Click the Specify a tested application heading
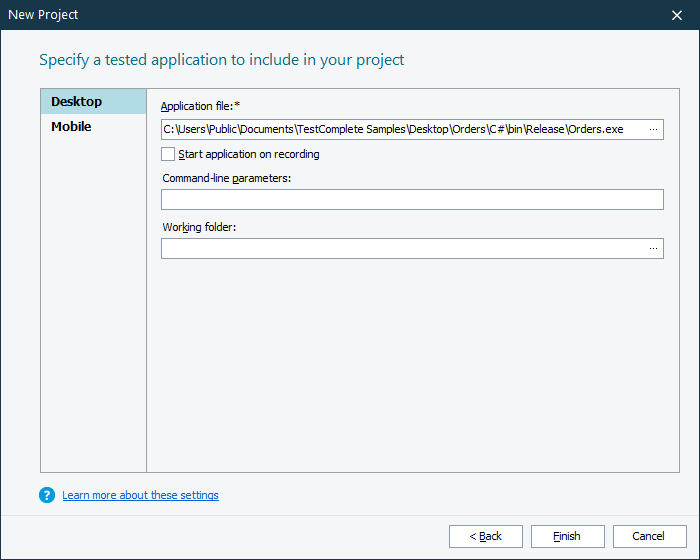This screenshot has height=560, width=700. tap(221, 60)
